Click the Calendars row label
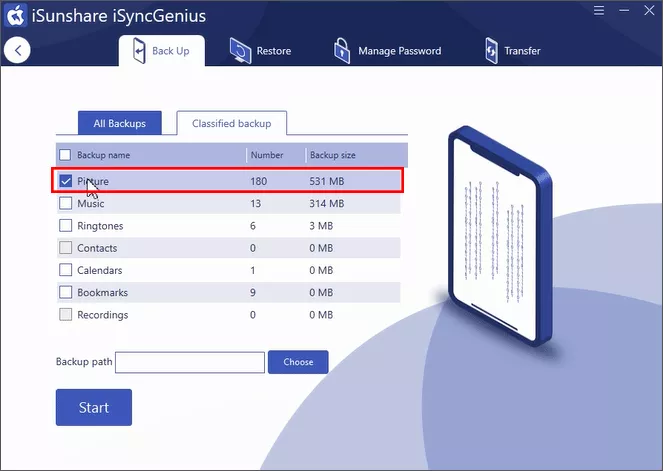The width and height of the screenshot is (663, 471). (x=100, y=270)
